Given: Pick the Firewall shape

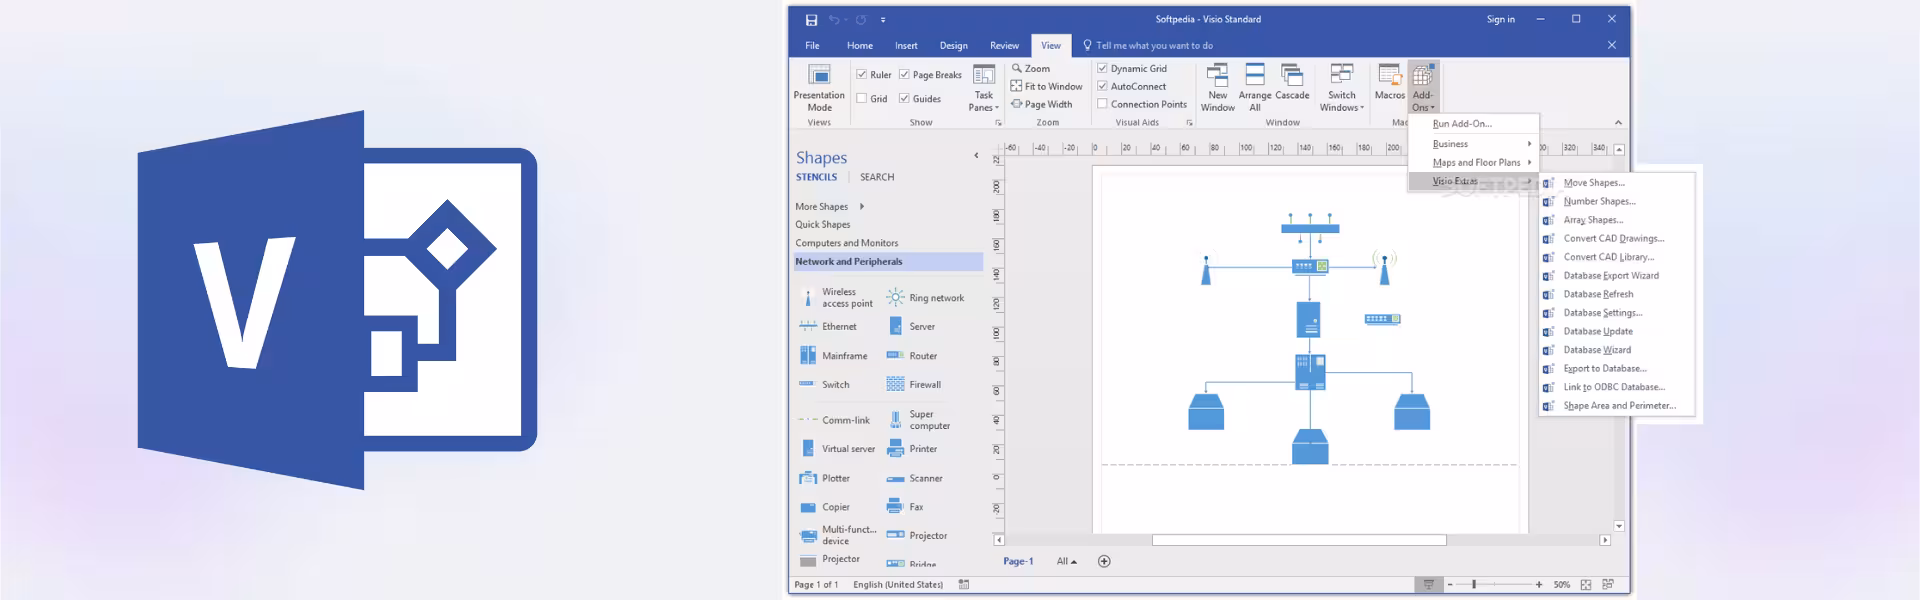Looking at the screenshot, I should coord(914,385).
